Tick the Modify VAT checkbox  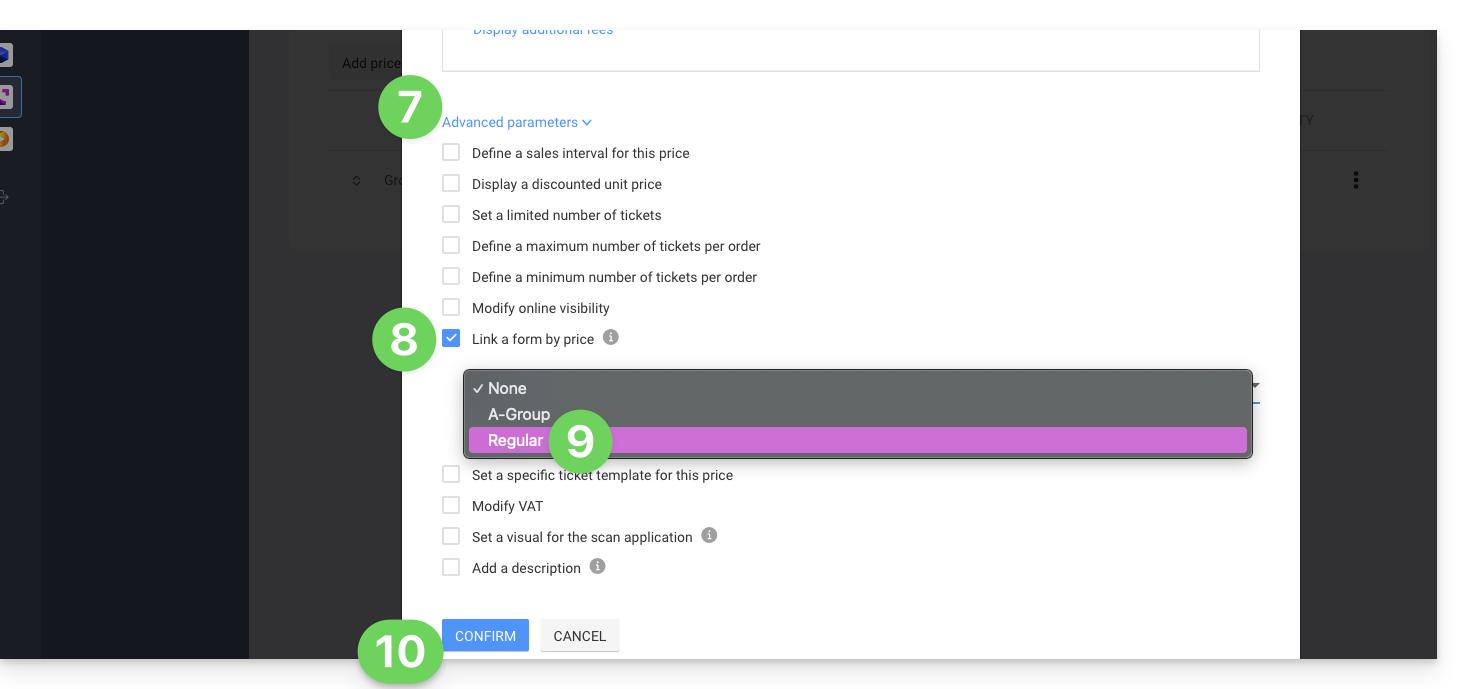(451, 506)
